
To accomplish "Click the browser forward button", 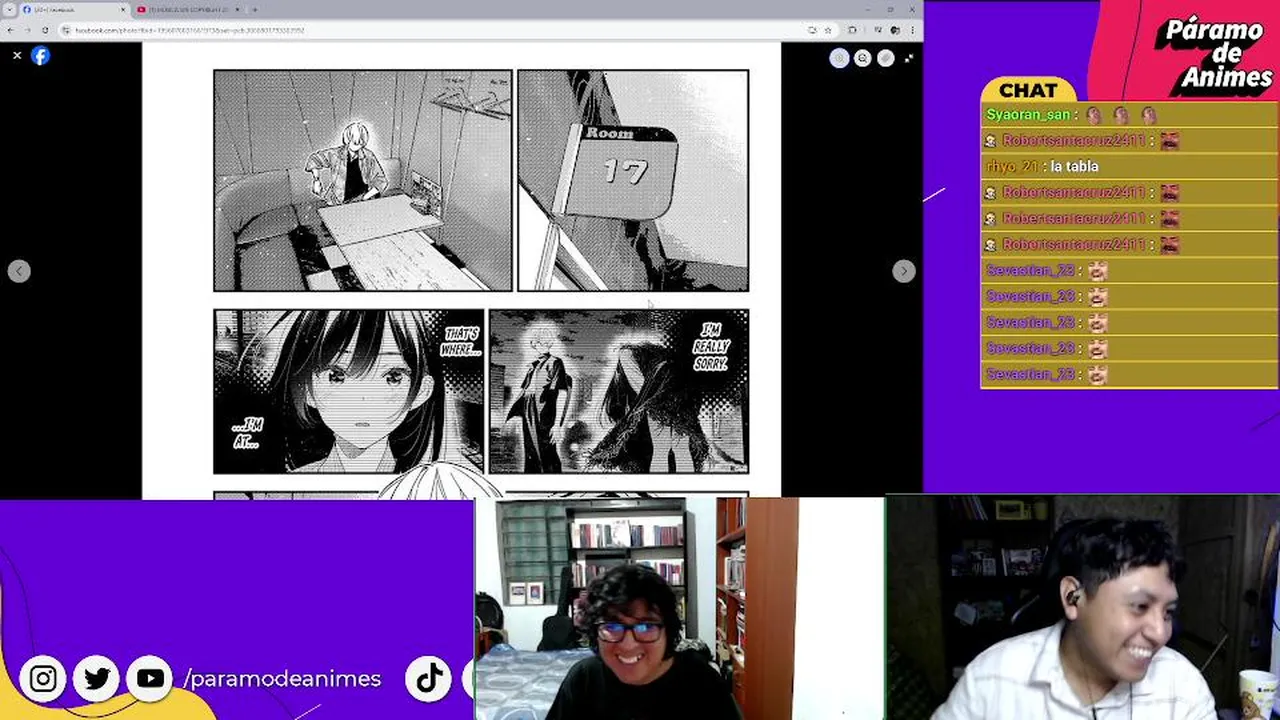I will coord(27,30).
